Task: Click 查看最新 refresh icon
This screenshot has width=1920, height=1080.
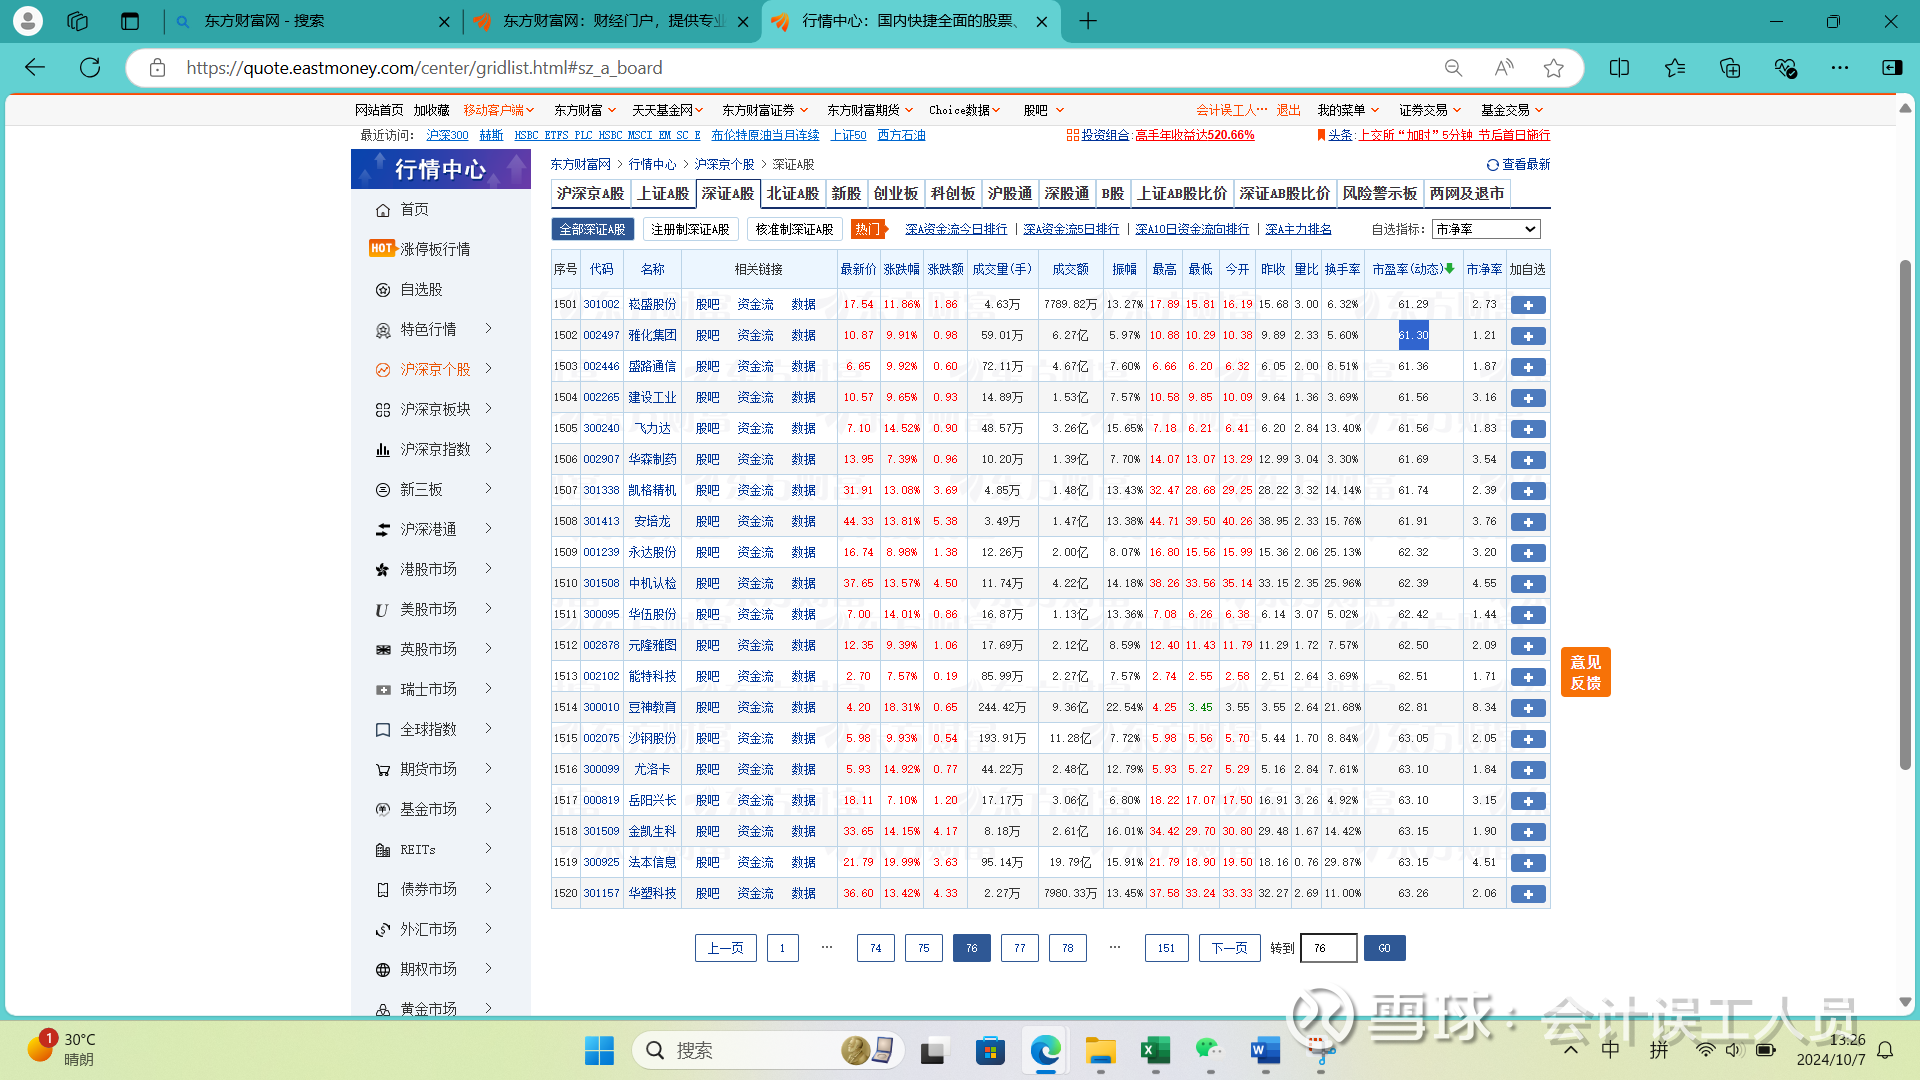Action: (1492, 165)
